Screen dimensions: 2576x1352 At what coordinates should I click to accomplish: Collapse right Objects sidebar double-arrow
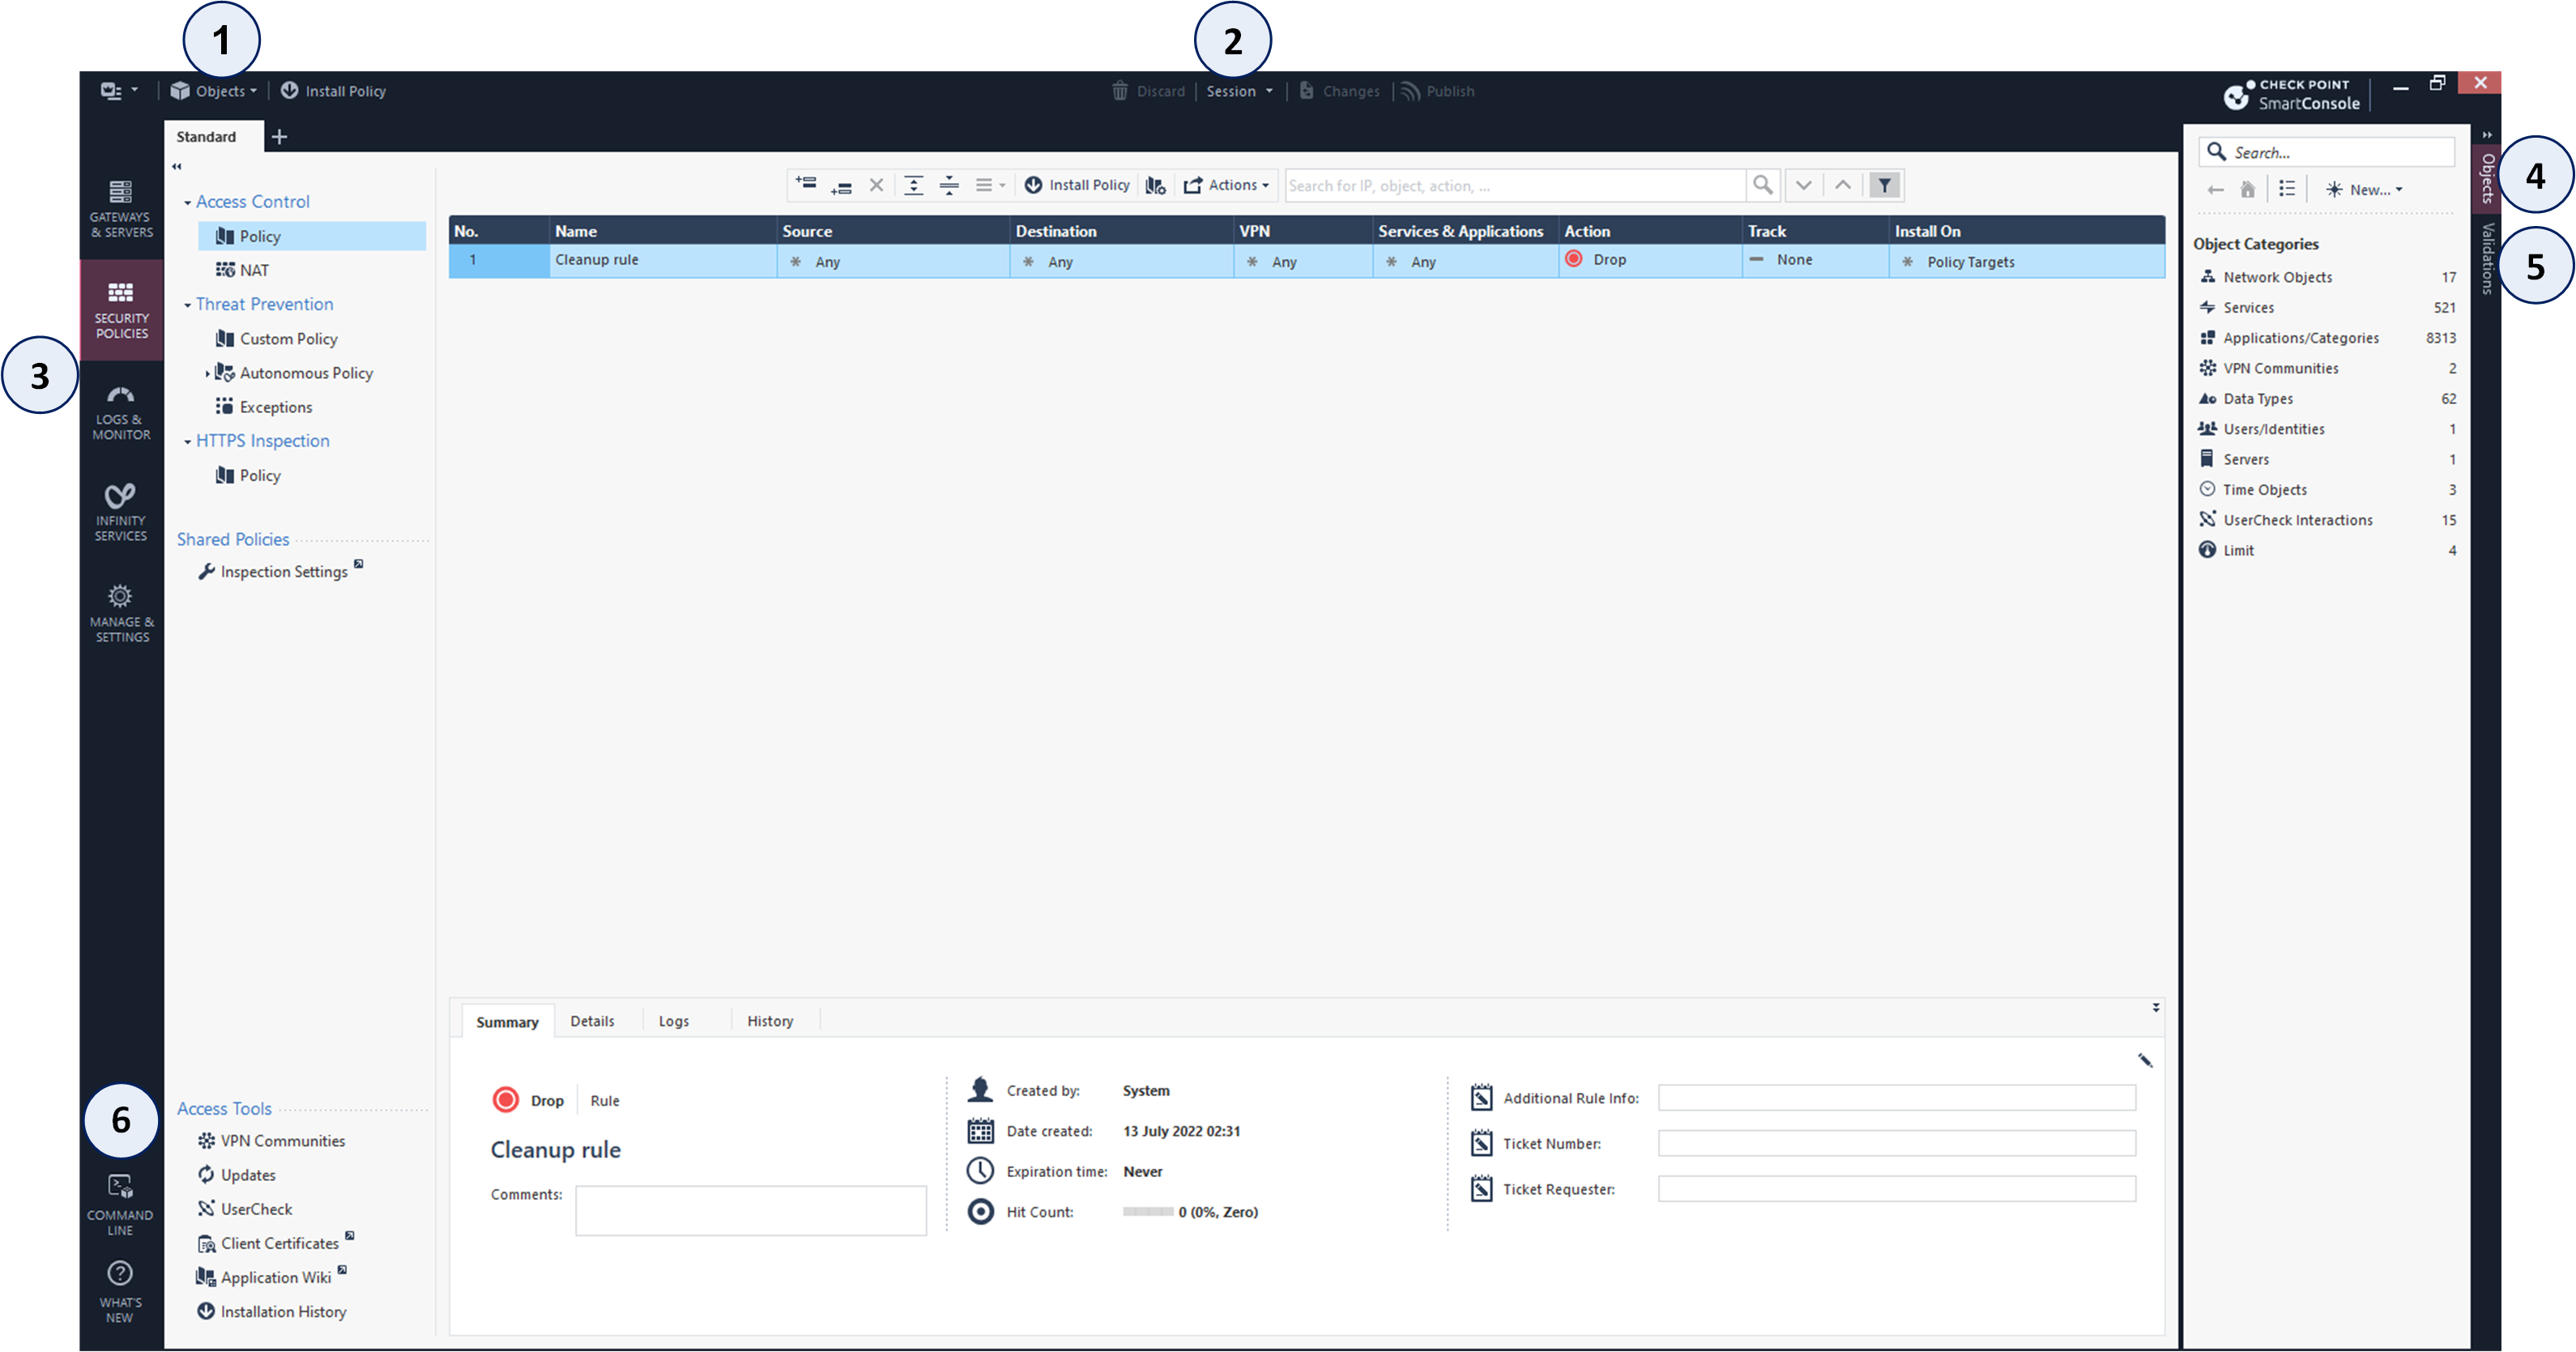[2486, 135]
